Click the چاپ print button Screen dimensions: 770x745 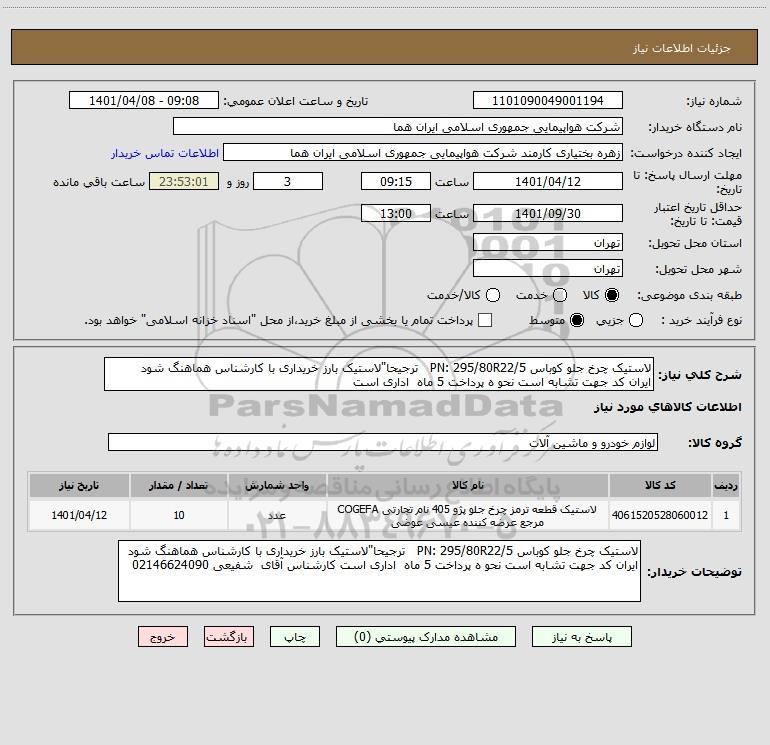(295, 637)
